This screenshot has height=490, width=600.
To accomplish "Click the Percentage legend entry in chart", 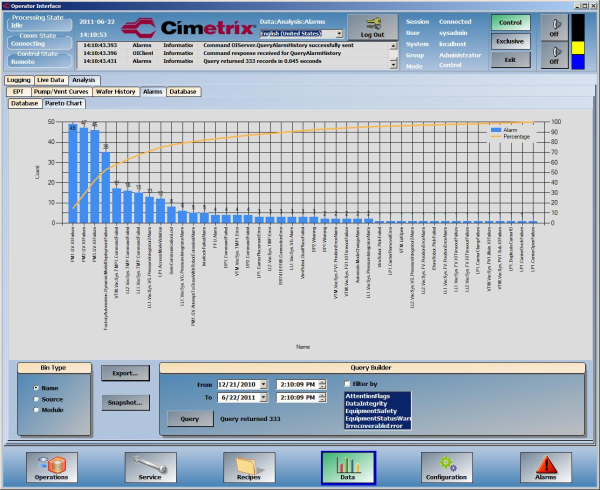I will [510, 137].
